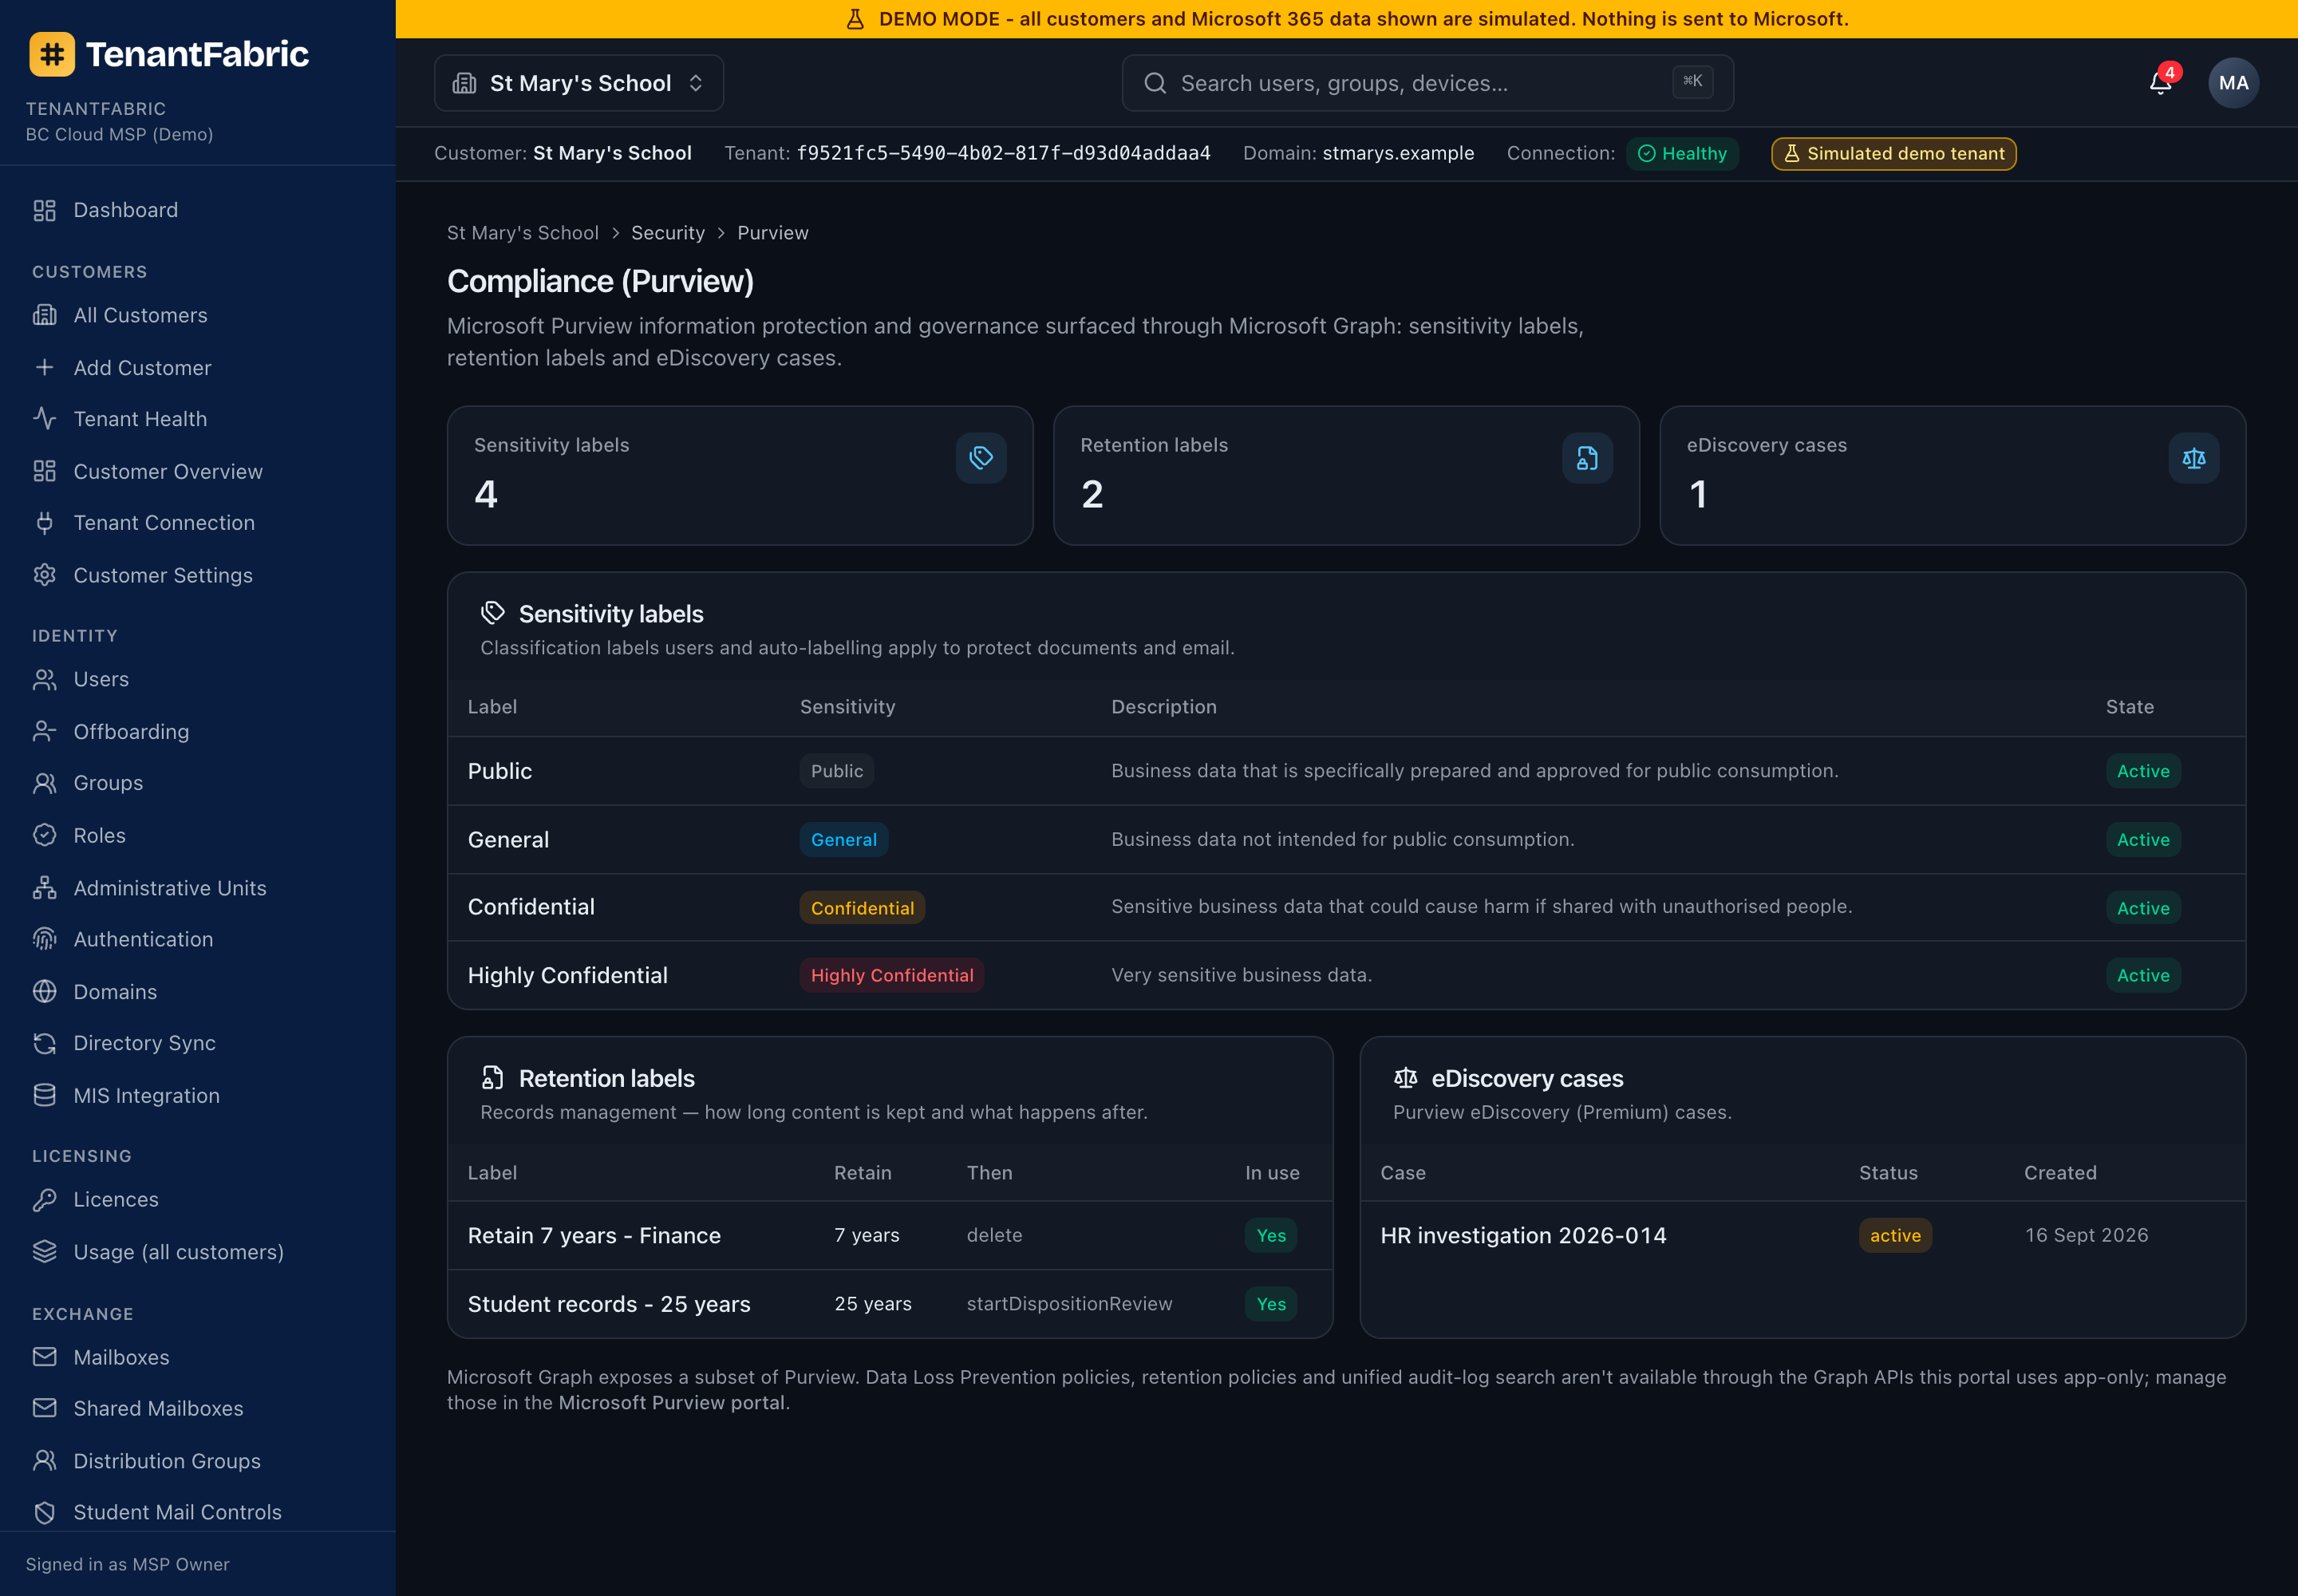
Task: Click the Authentication fingerprint icon
Action: click(45, 939)
